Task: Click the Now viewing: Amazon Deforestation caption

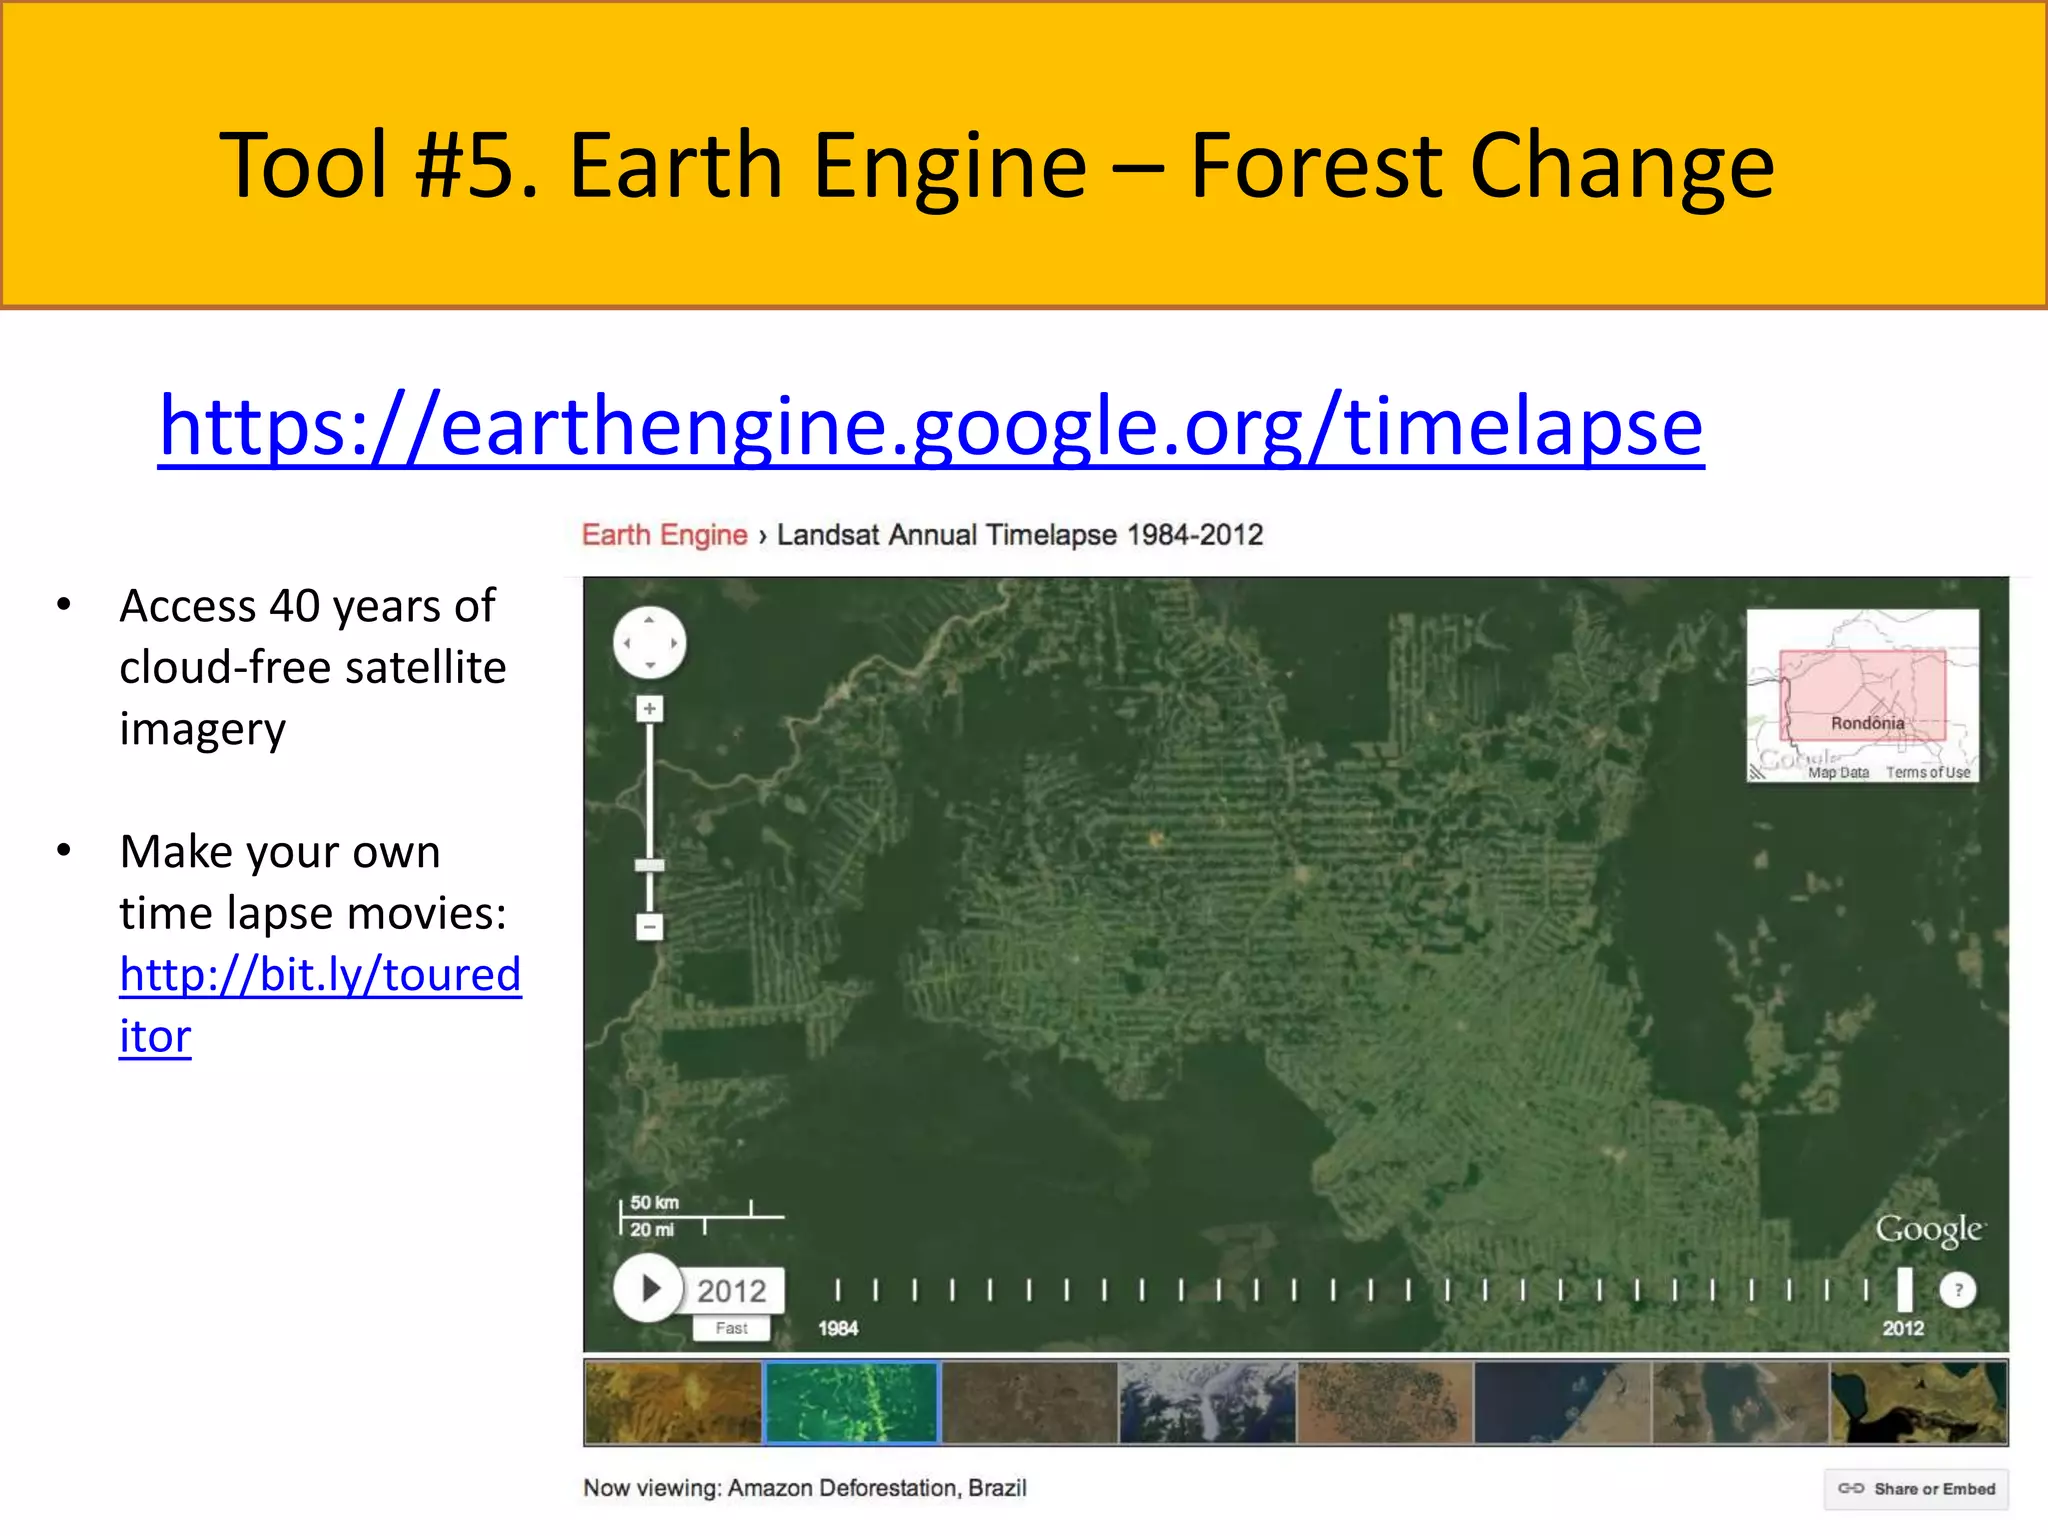Action: [x=805, y=1488]
